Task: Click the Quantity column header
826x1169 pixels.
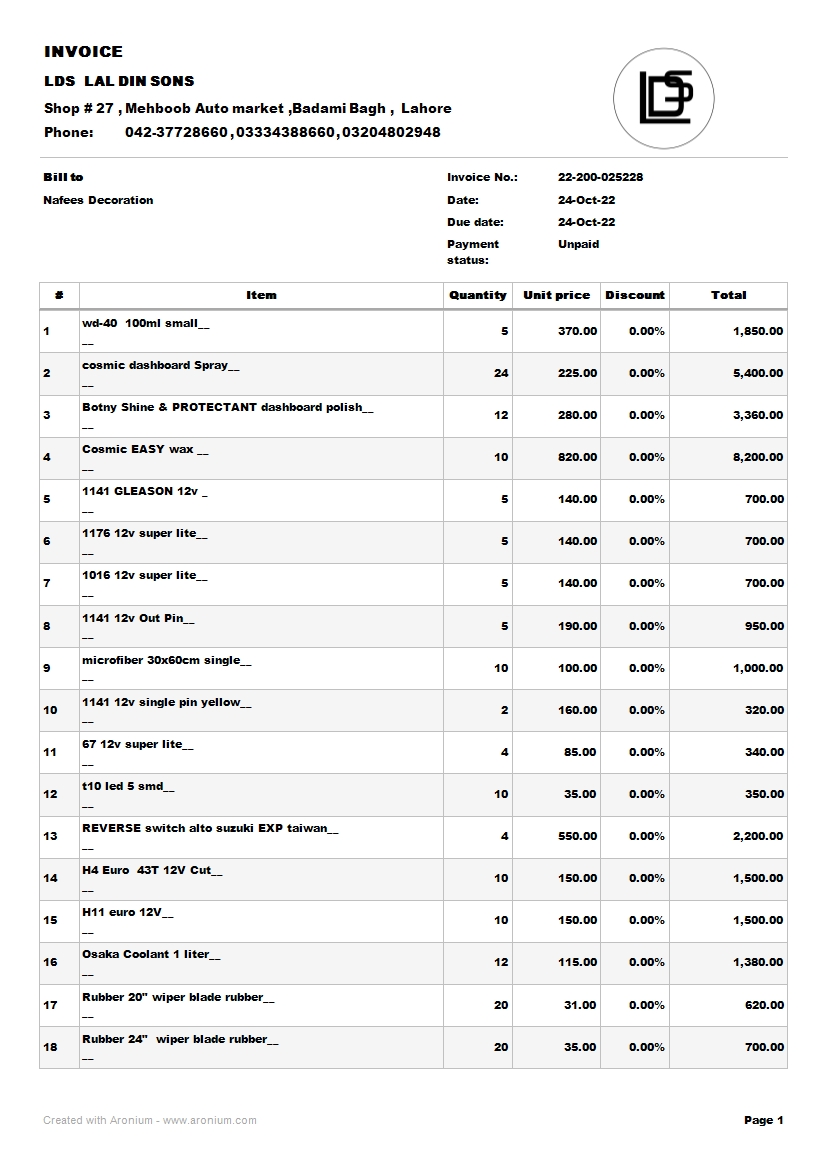Action: [478, 295]
